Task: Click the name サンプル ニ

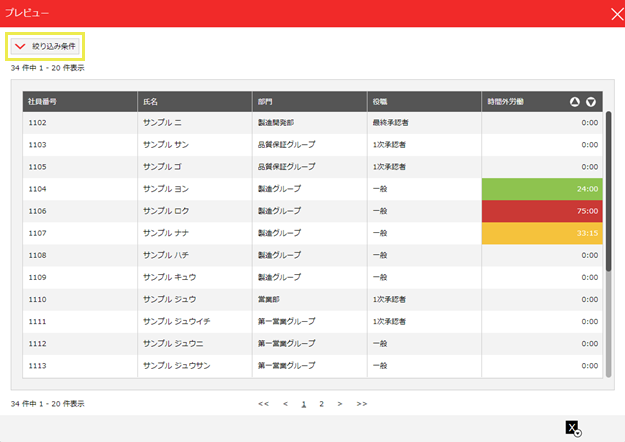Action: coord(162,123)
